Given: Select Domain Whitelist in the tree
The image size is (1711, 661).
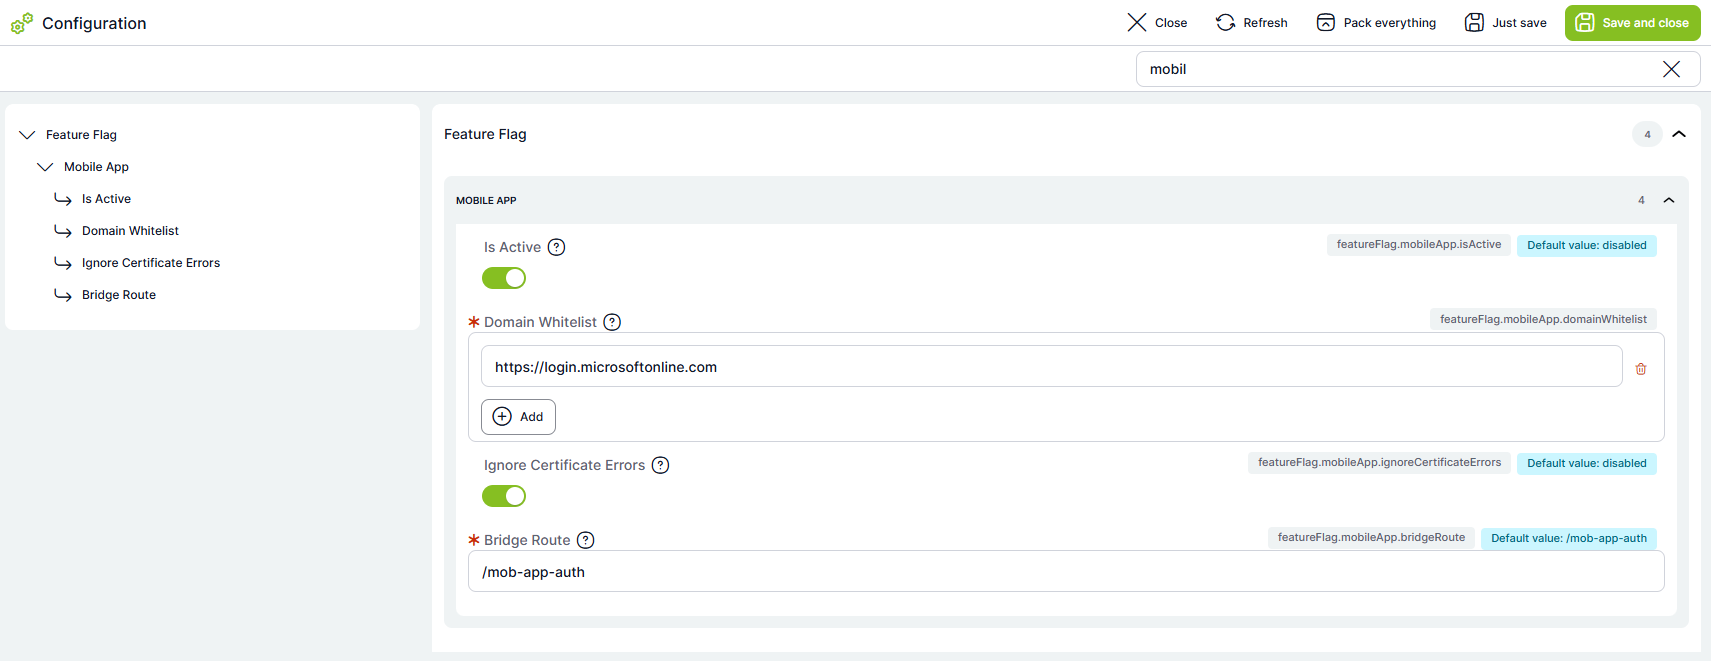Looking at the screenshot, I should [x=130, y=231].
